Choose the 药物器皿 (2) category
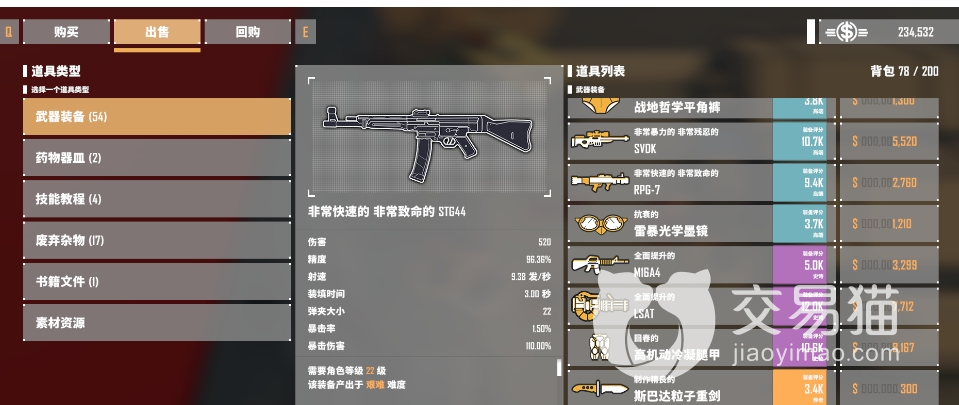This screenshot has width=959, height=405. pos(157,158)
